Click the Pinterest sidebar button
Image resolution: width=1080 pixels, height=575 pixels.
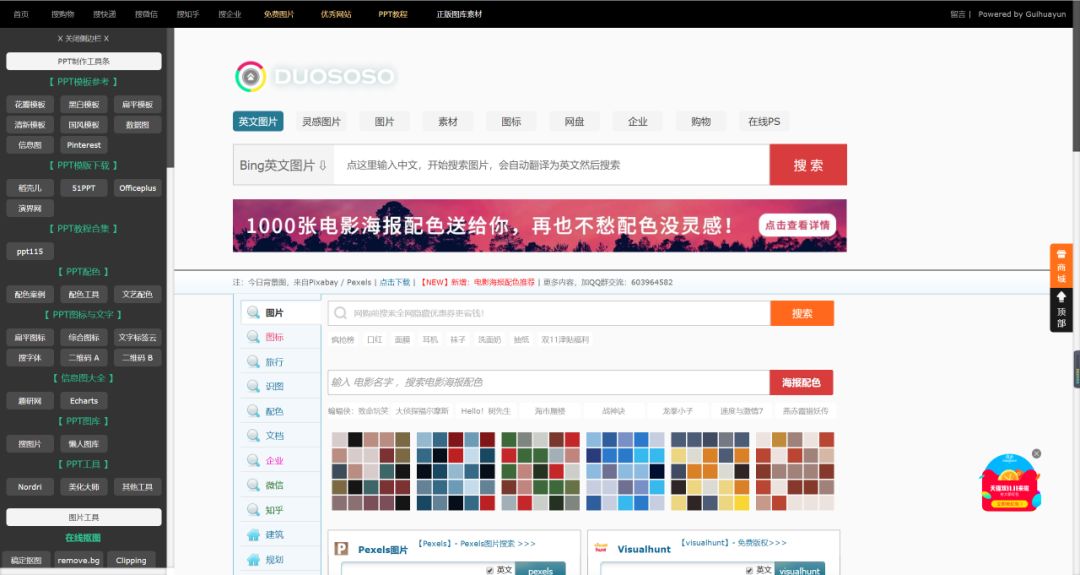click(x=84, y=145)
